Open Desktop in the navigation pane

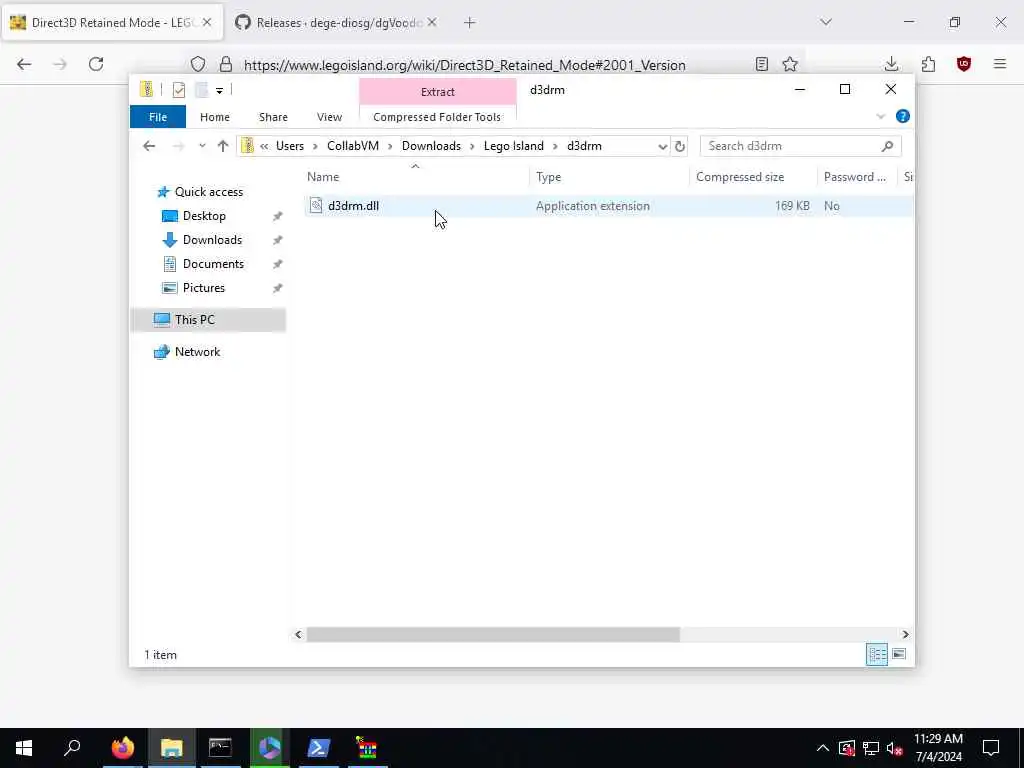pos(204,216)
